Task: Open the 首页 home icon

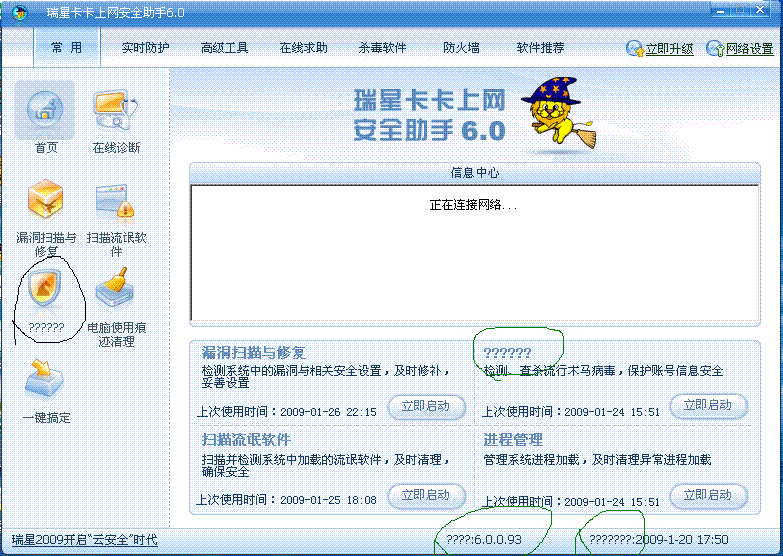Action: point(45,109)
